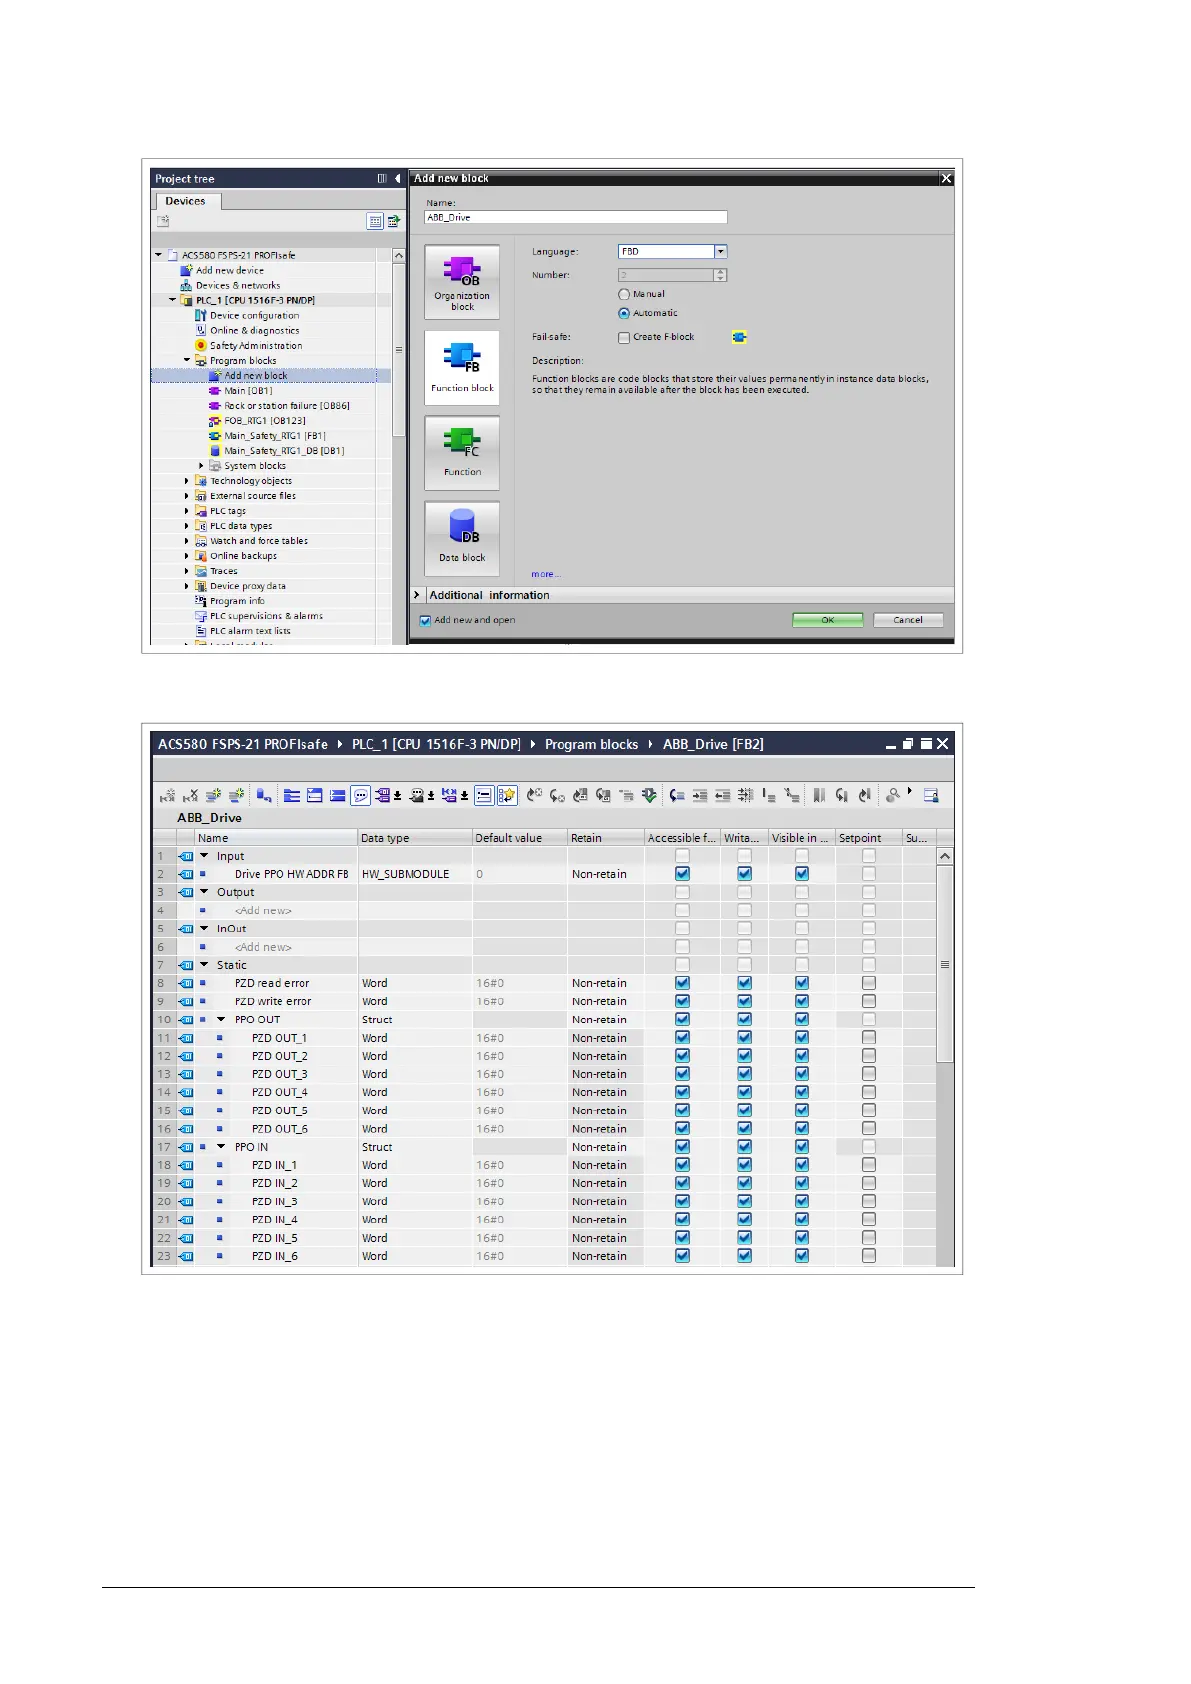Expand the Technology objects tree node
Screen dimensions: 1191x1684
(187, 481)
